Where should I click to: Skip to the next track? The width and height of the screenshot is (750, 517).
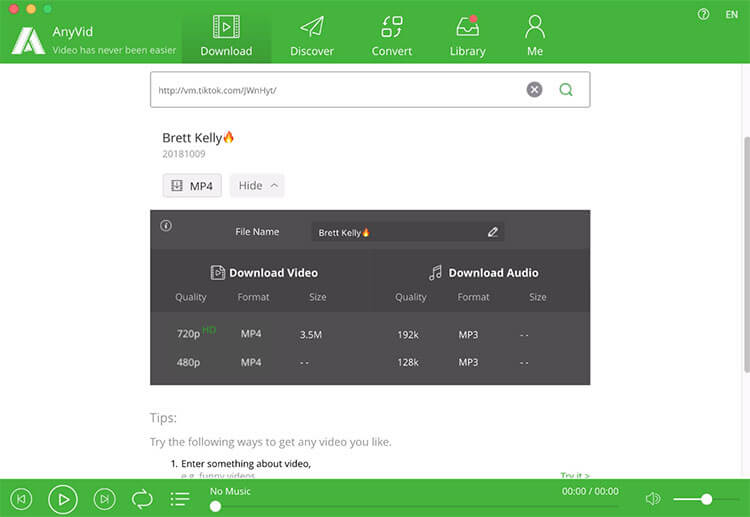[104, 499]
